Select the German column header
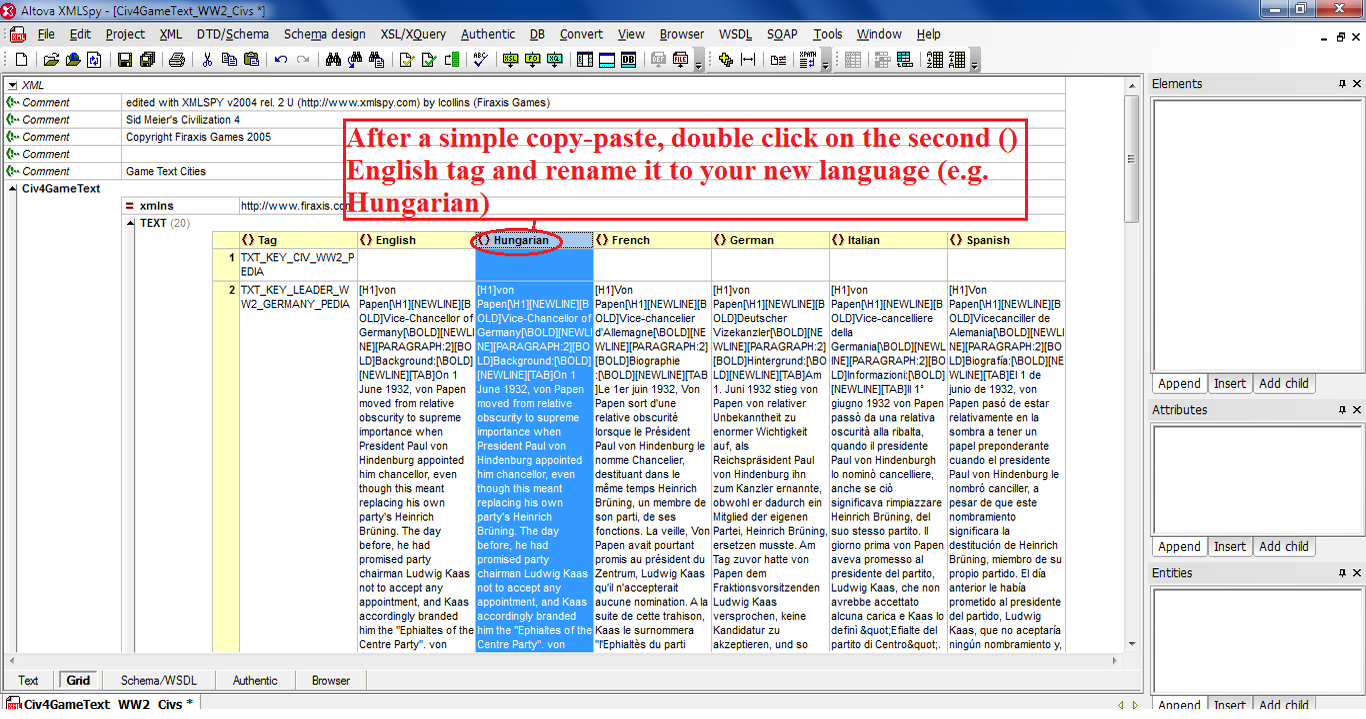Image resolution: width=1366 pixels, height=719 pixels. pyautogui.click(x=770, y=240)
